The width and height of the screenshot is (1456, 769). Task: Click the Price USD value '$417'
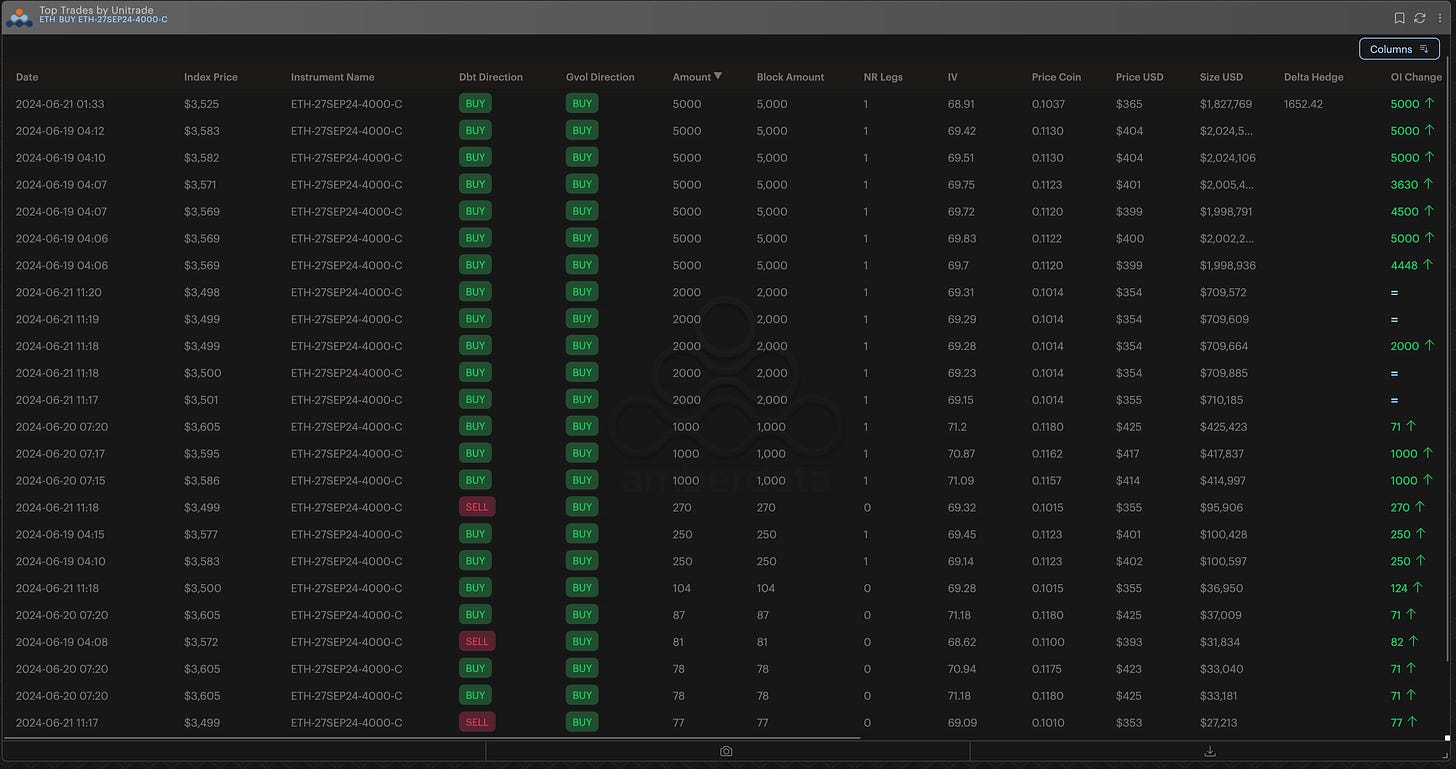[1129, 454]
